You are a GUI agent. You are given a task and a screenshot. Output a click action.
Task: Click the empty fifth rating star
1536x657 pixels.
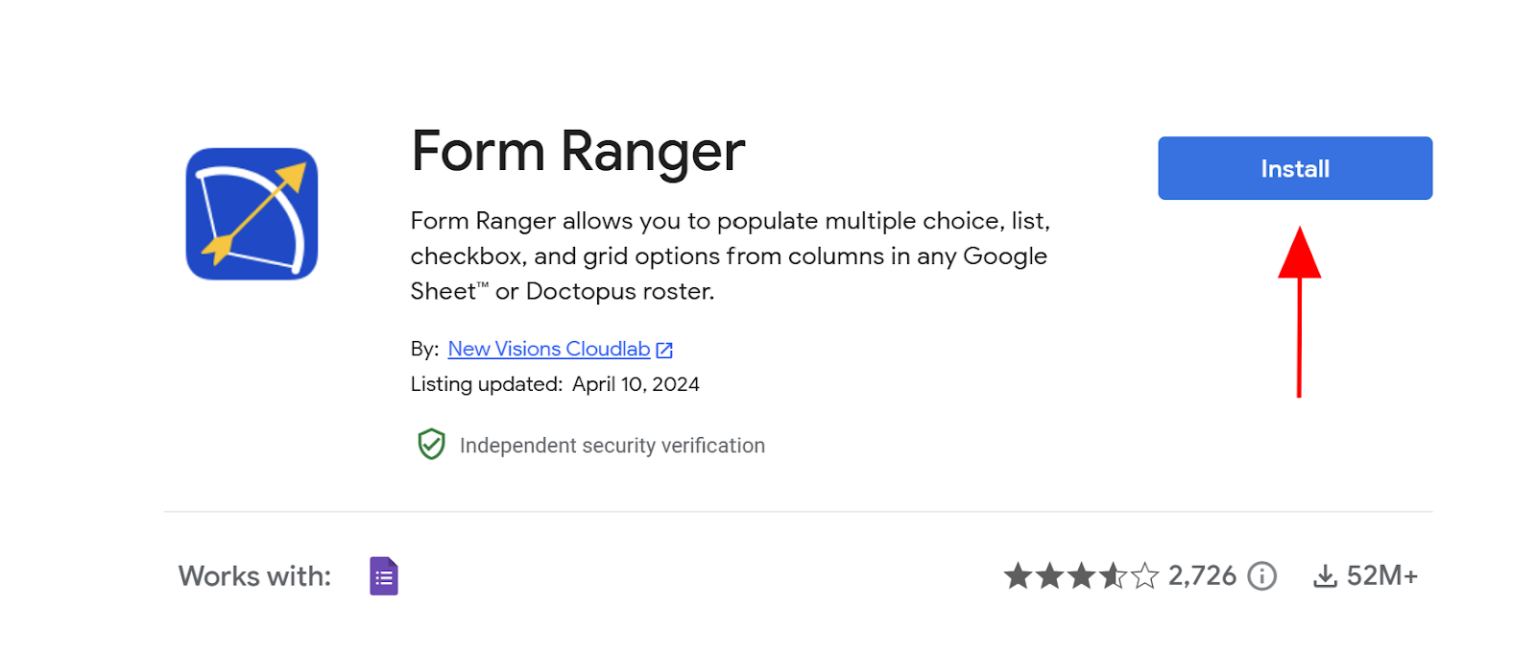click(x=1145, y=576)
